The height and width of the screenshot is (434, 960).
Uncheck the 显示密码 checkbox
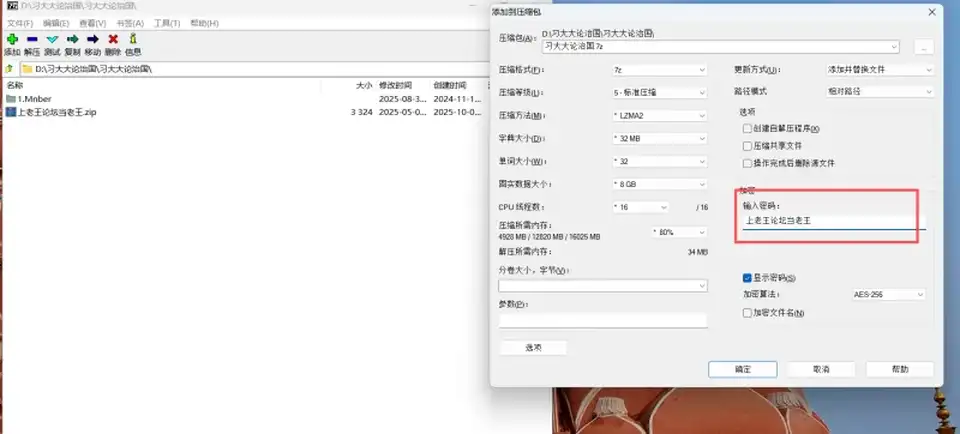[747, 278]
